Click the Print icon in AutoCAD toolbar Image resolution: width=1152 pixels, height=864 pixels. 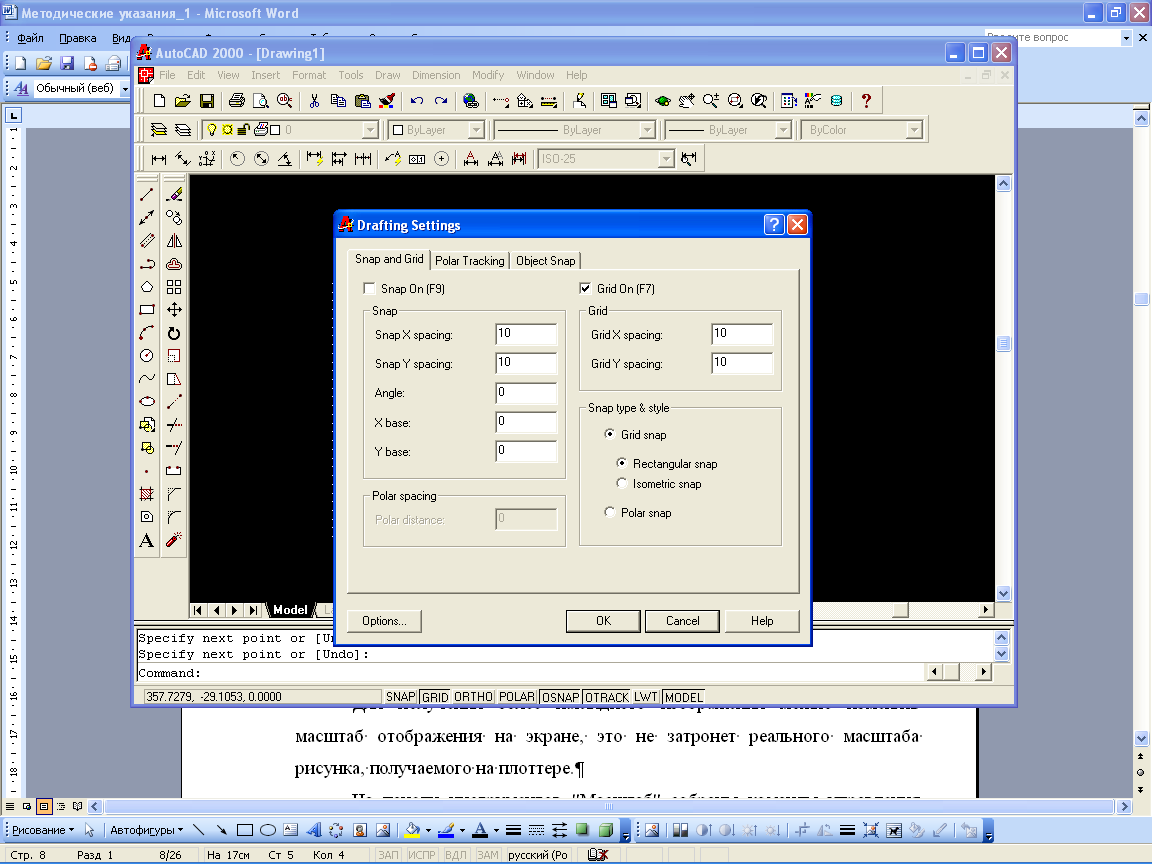pyautogui.click(x=237, y=101)
